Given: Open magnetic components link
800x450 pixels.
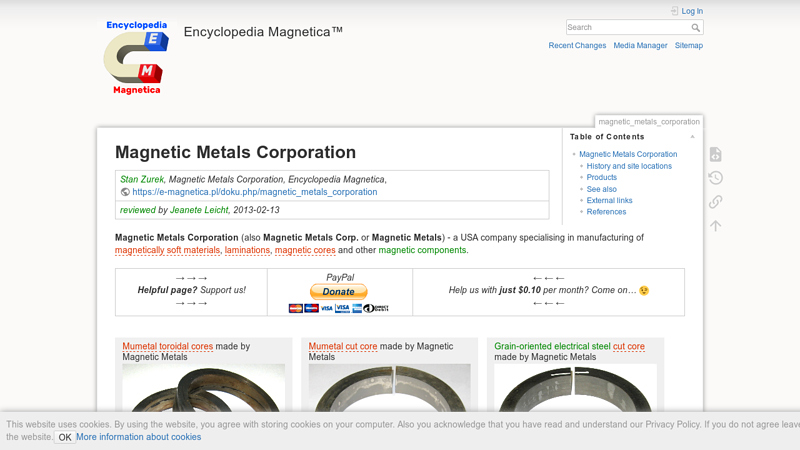Looking at the screenshot, I should click(422, 250).
